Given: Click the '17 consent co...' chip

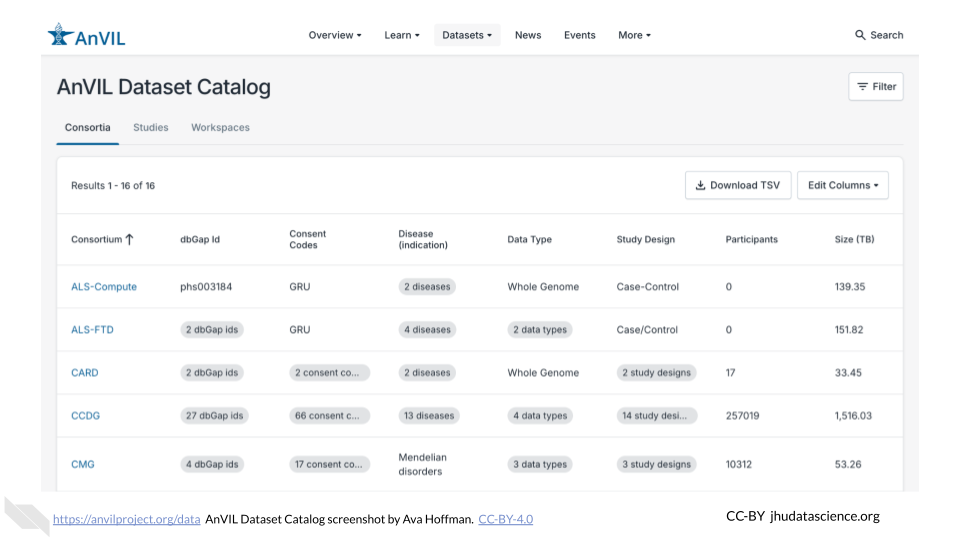Looking at the screenshot, I should point(329,464).
